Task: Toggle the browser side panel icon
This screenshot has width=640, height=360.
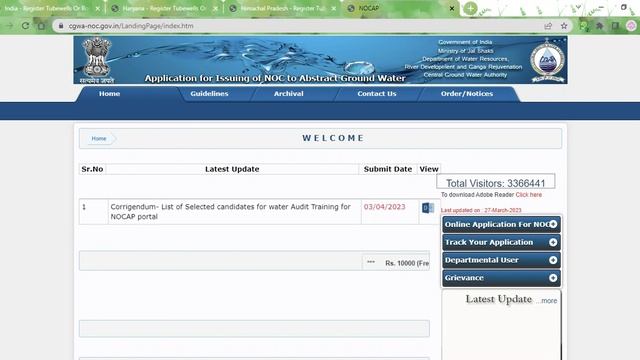Action: pos(615,26)
